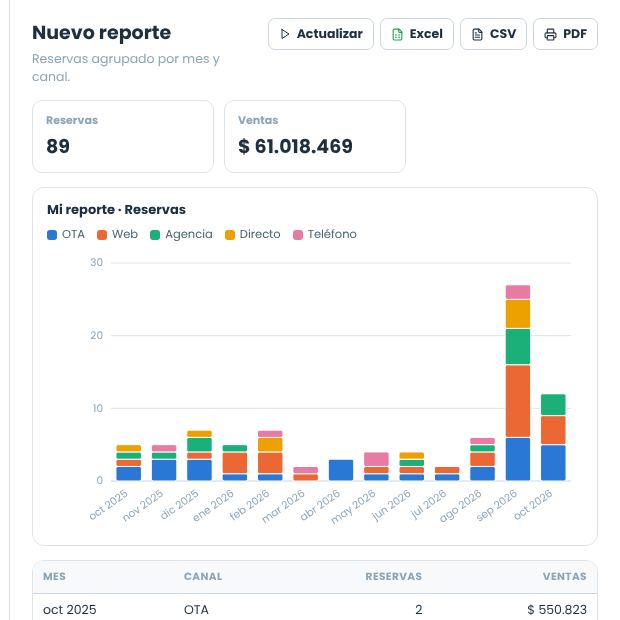
Task: Click the Nuevo reporte title
Action: (101, 33)
